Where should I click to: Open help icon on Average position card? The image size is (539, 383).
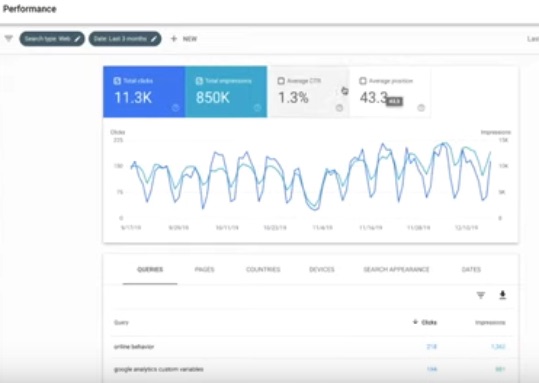point(421,108)
